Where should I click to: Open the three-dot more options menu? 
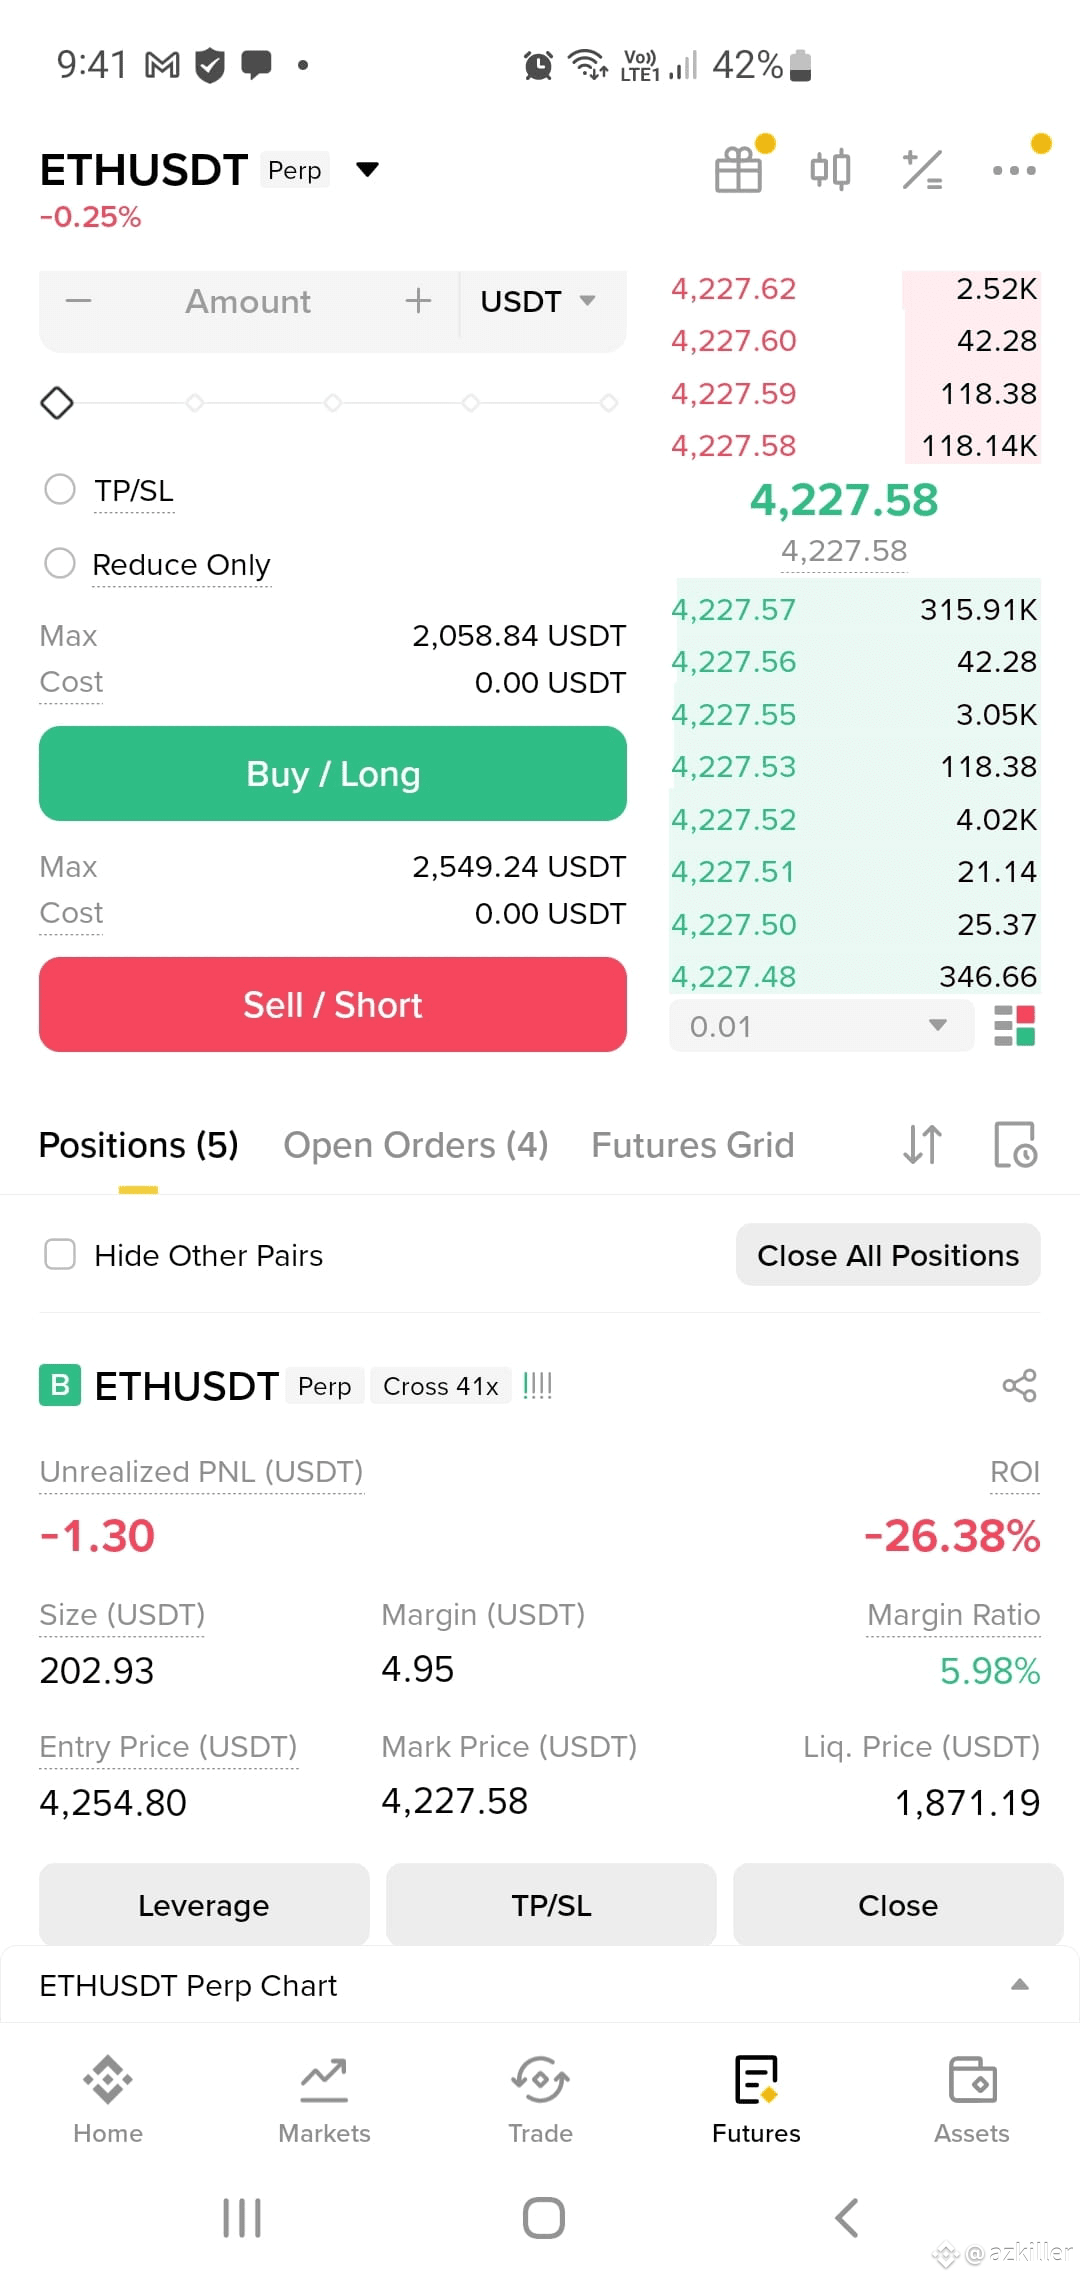click(x=1014, y=170)
